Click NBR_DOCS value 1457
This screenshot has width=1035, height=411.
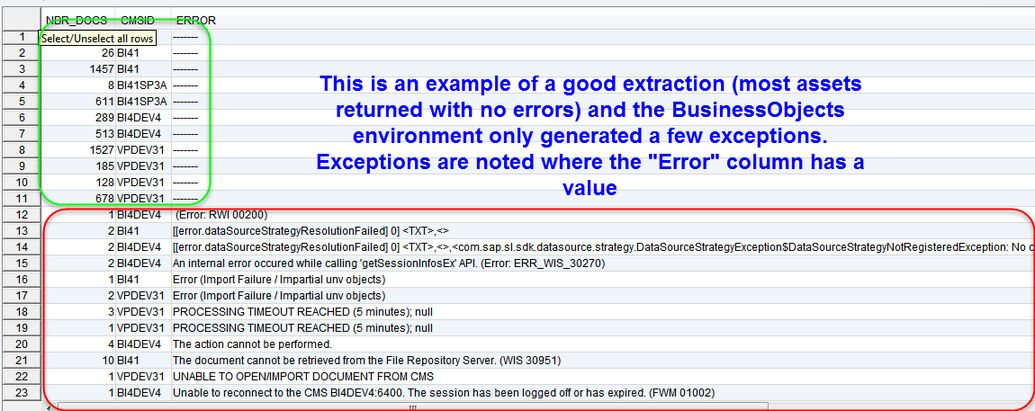[x=103, y=69]
